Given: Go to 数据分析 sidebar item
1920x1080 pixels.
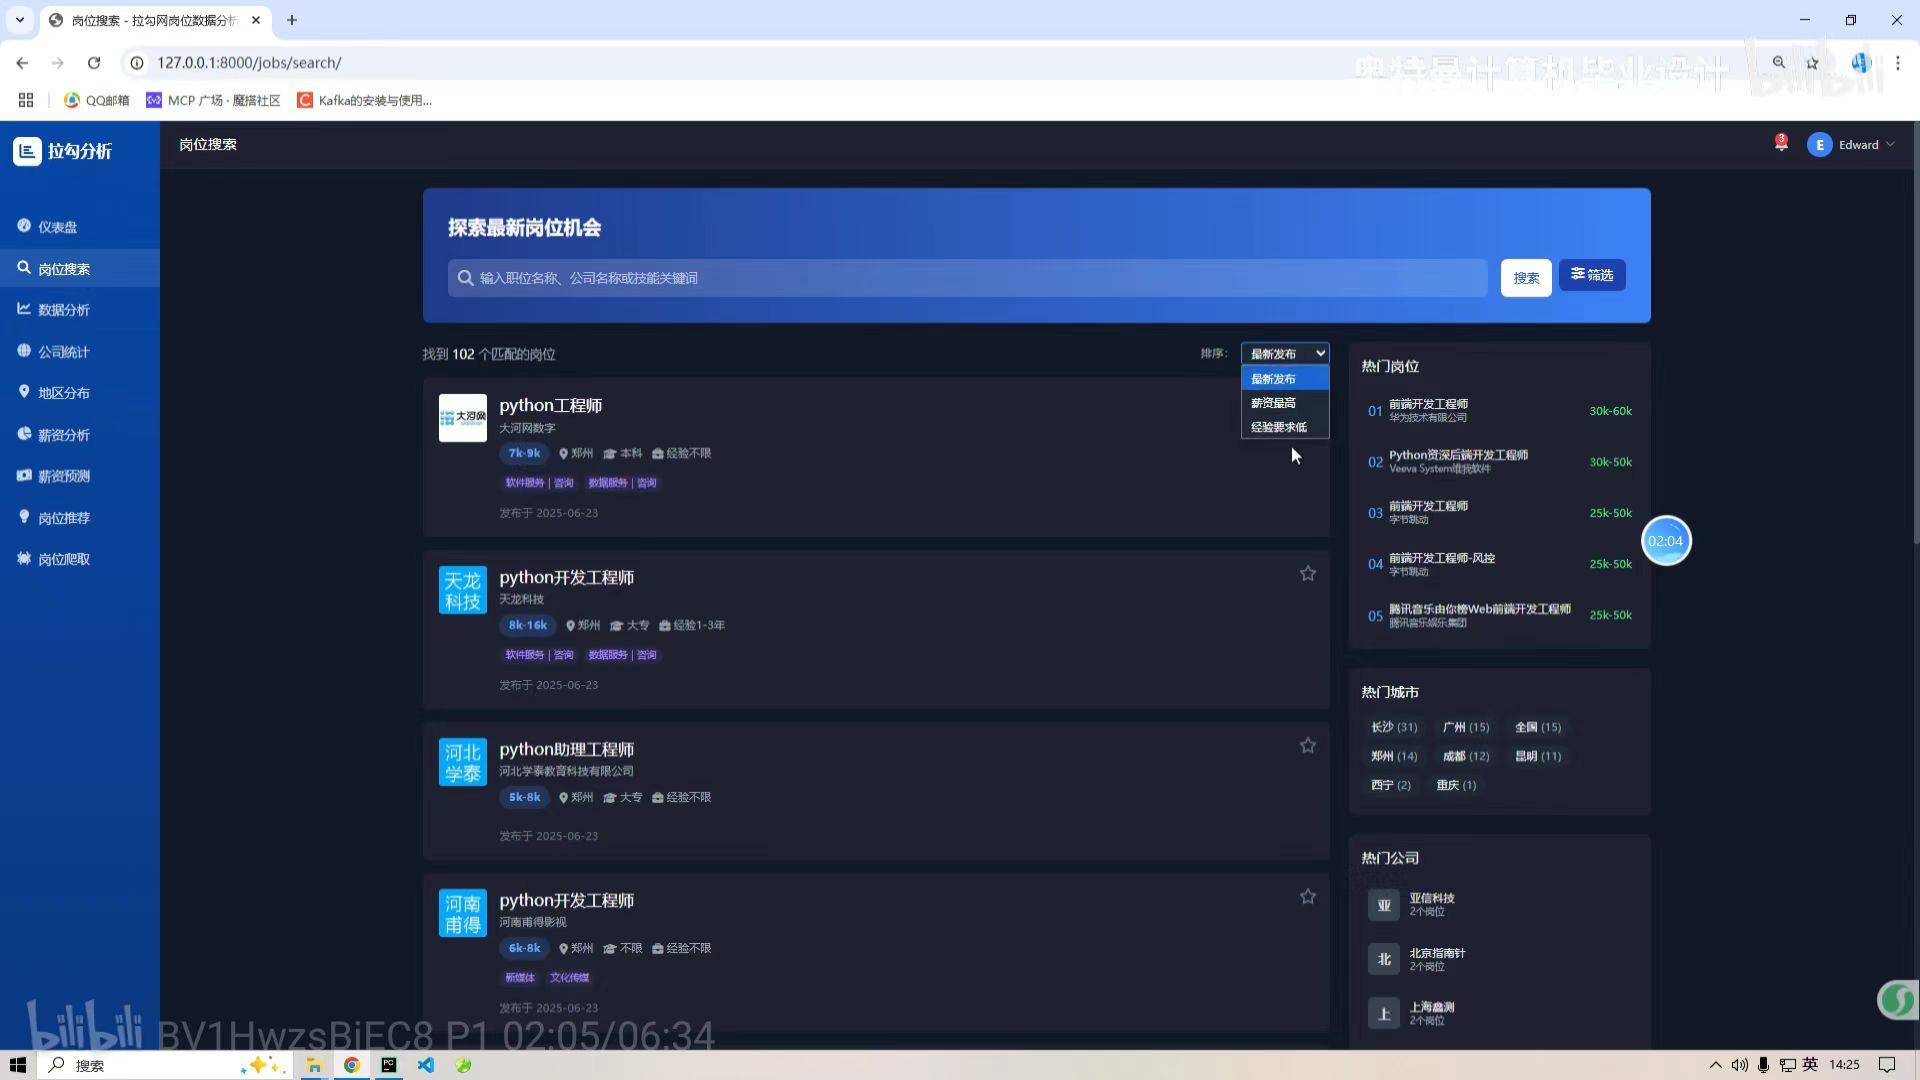Looking at the screenshot, I should pos(63,310).
